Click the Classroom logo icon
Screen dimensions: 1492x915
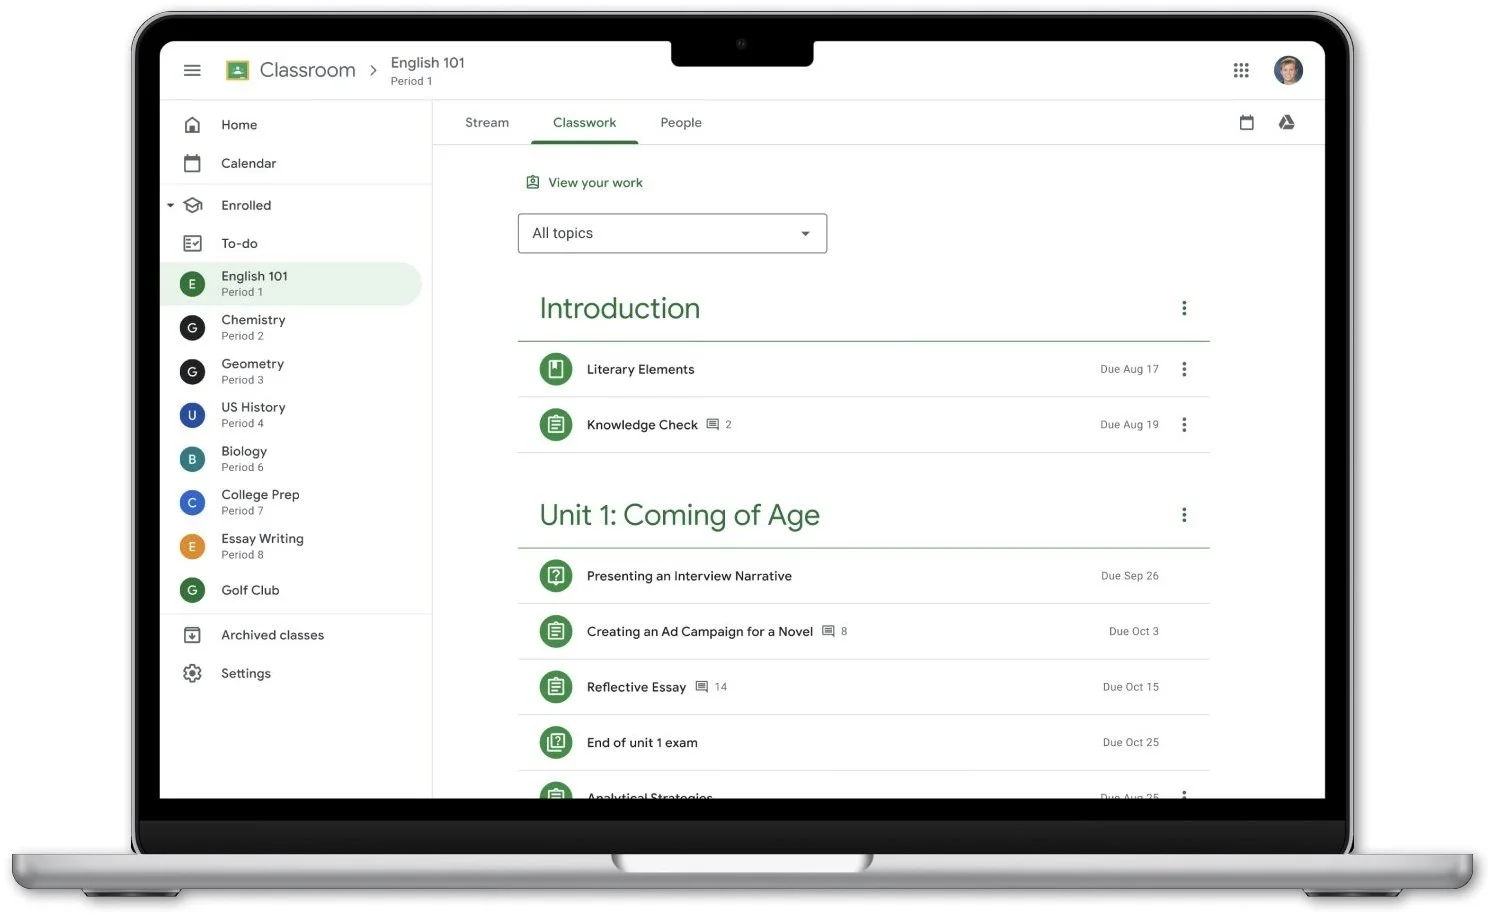click(237, 70)
